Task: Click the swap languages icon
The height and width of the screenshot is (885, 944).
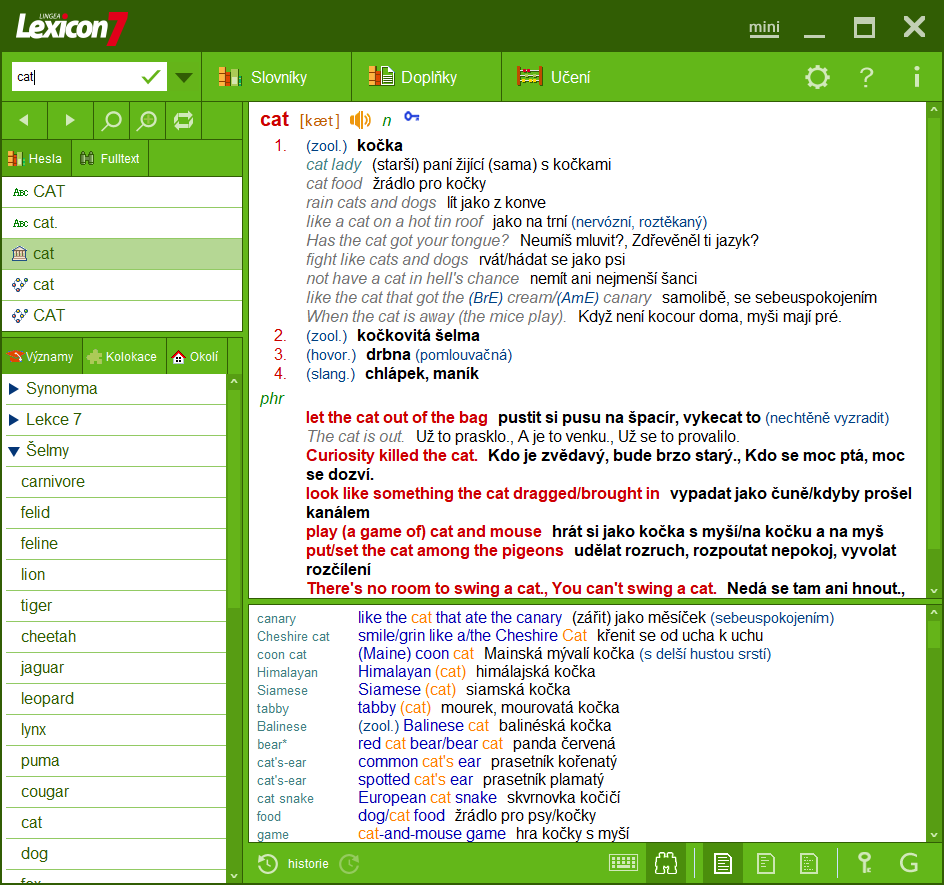Action: (184, 120)
